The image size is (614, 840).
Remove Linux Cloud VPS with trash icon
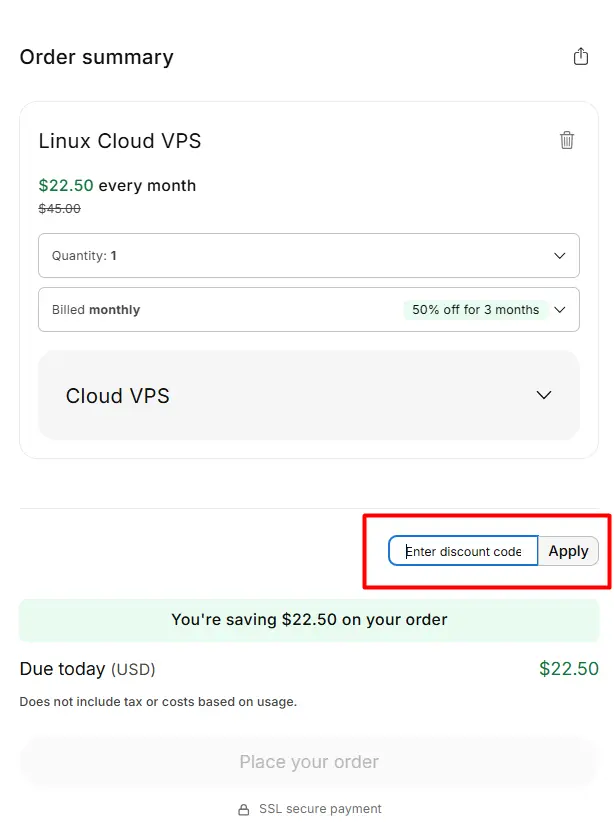[x=567, y=140]
